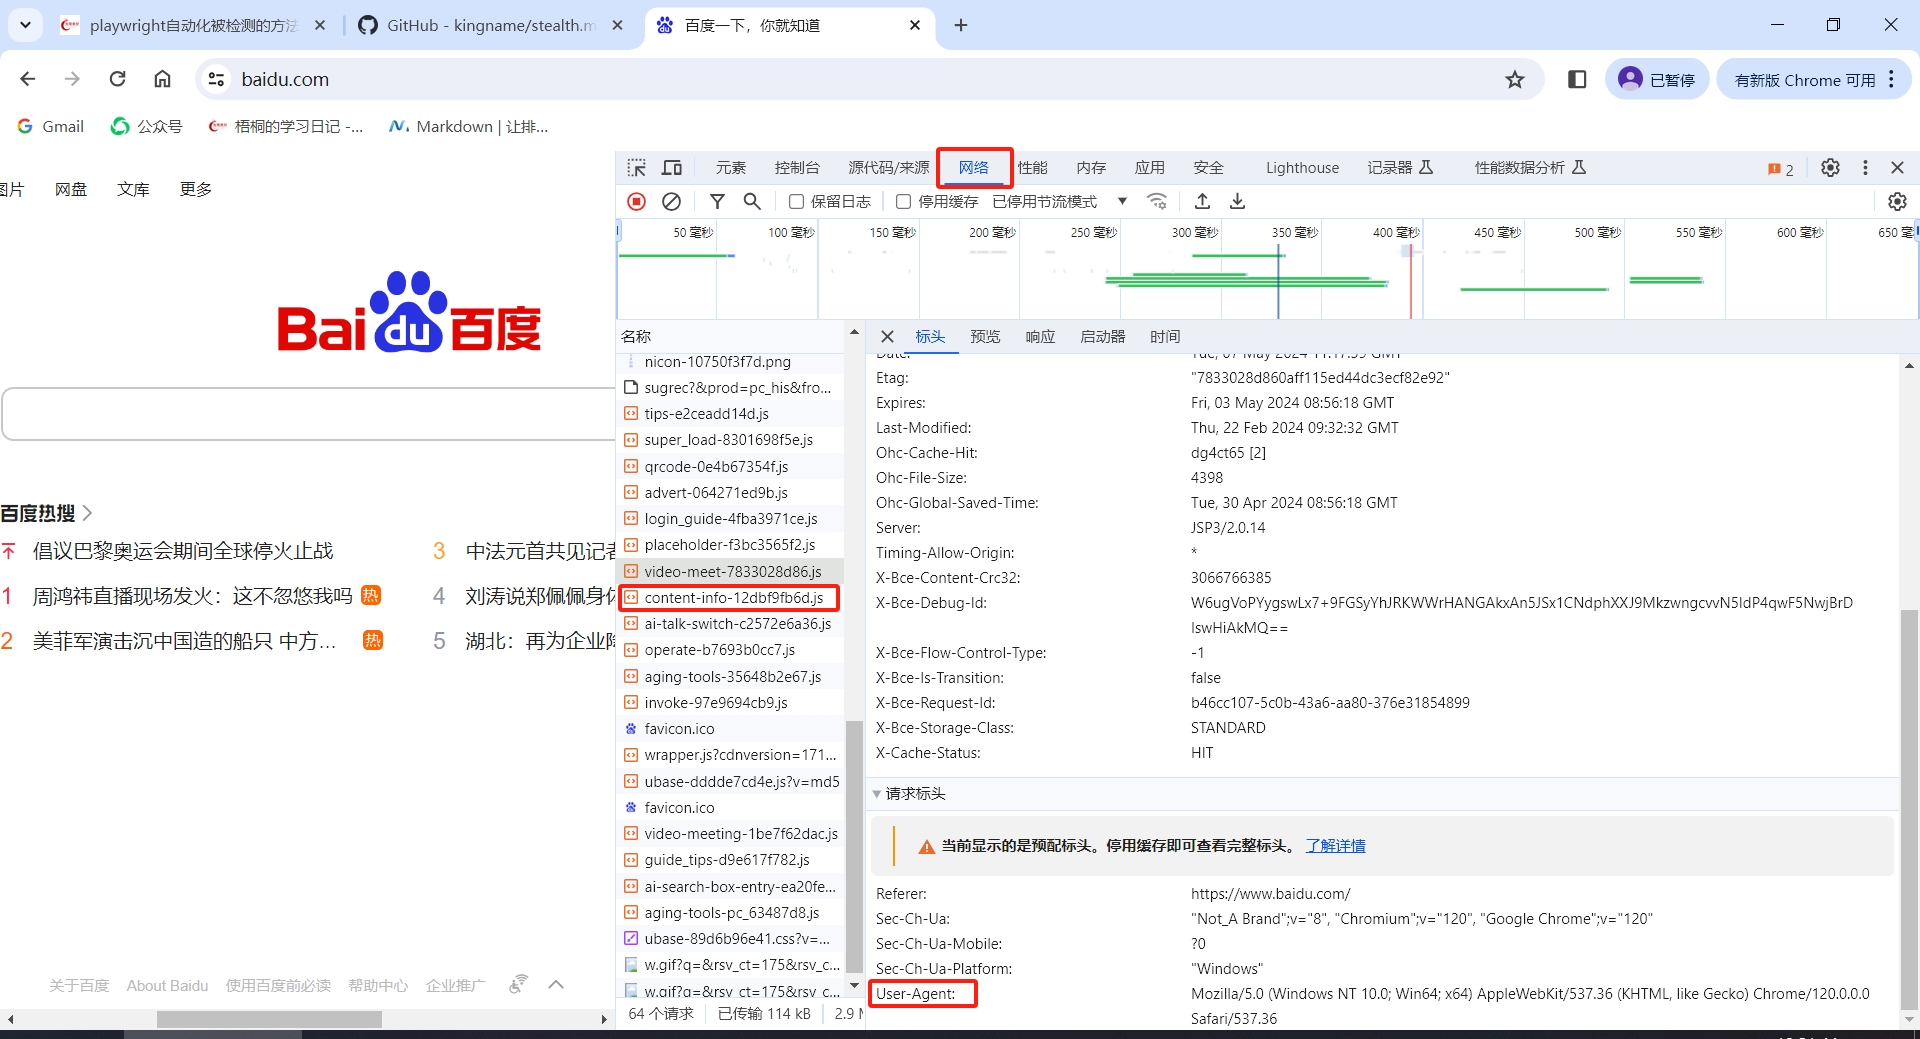Open DevTools more options menu
The image size is (1920, 1039).
pos(1865,167)
